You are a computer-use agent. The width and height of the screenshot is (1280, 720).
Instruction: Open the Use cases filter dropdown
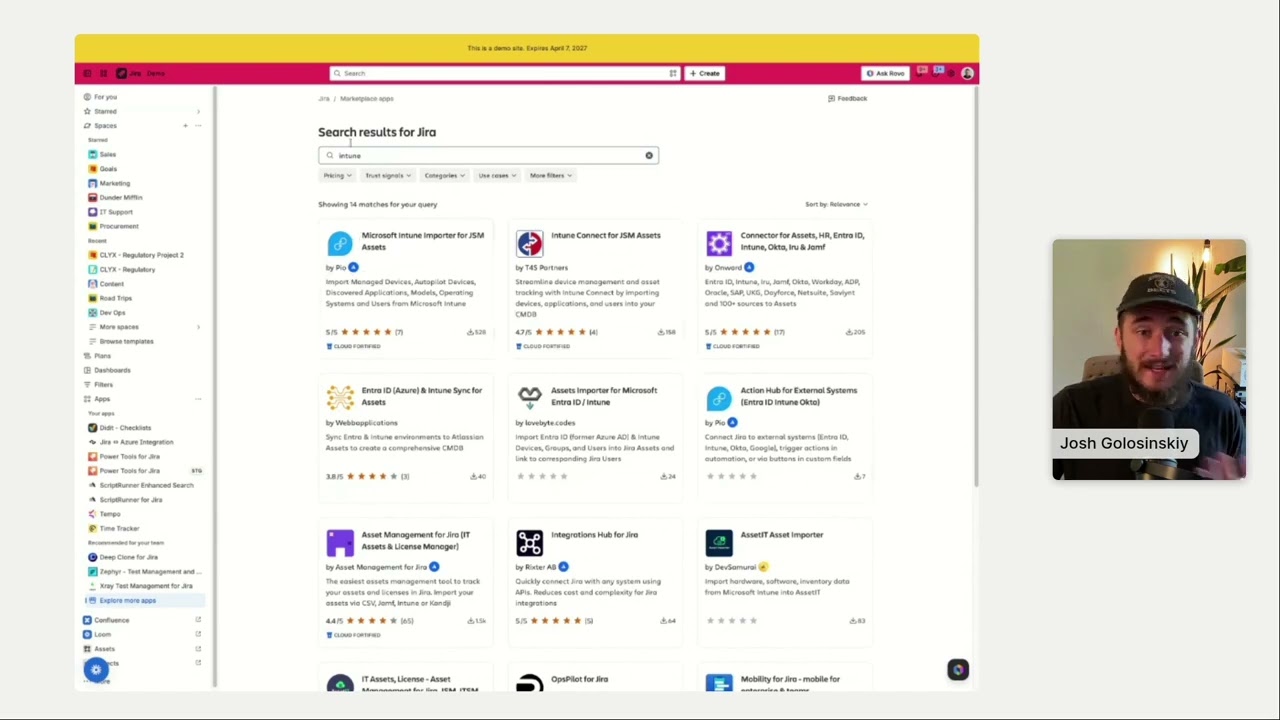coord(497,176)
